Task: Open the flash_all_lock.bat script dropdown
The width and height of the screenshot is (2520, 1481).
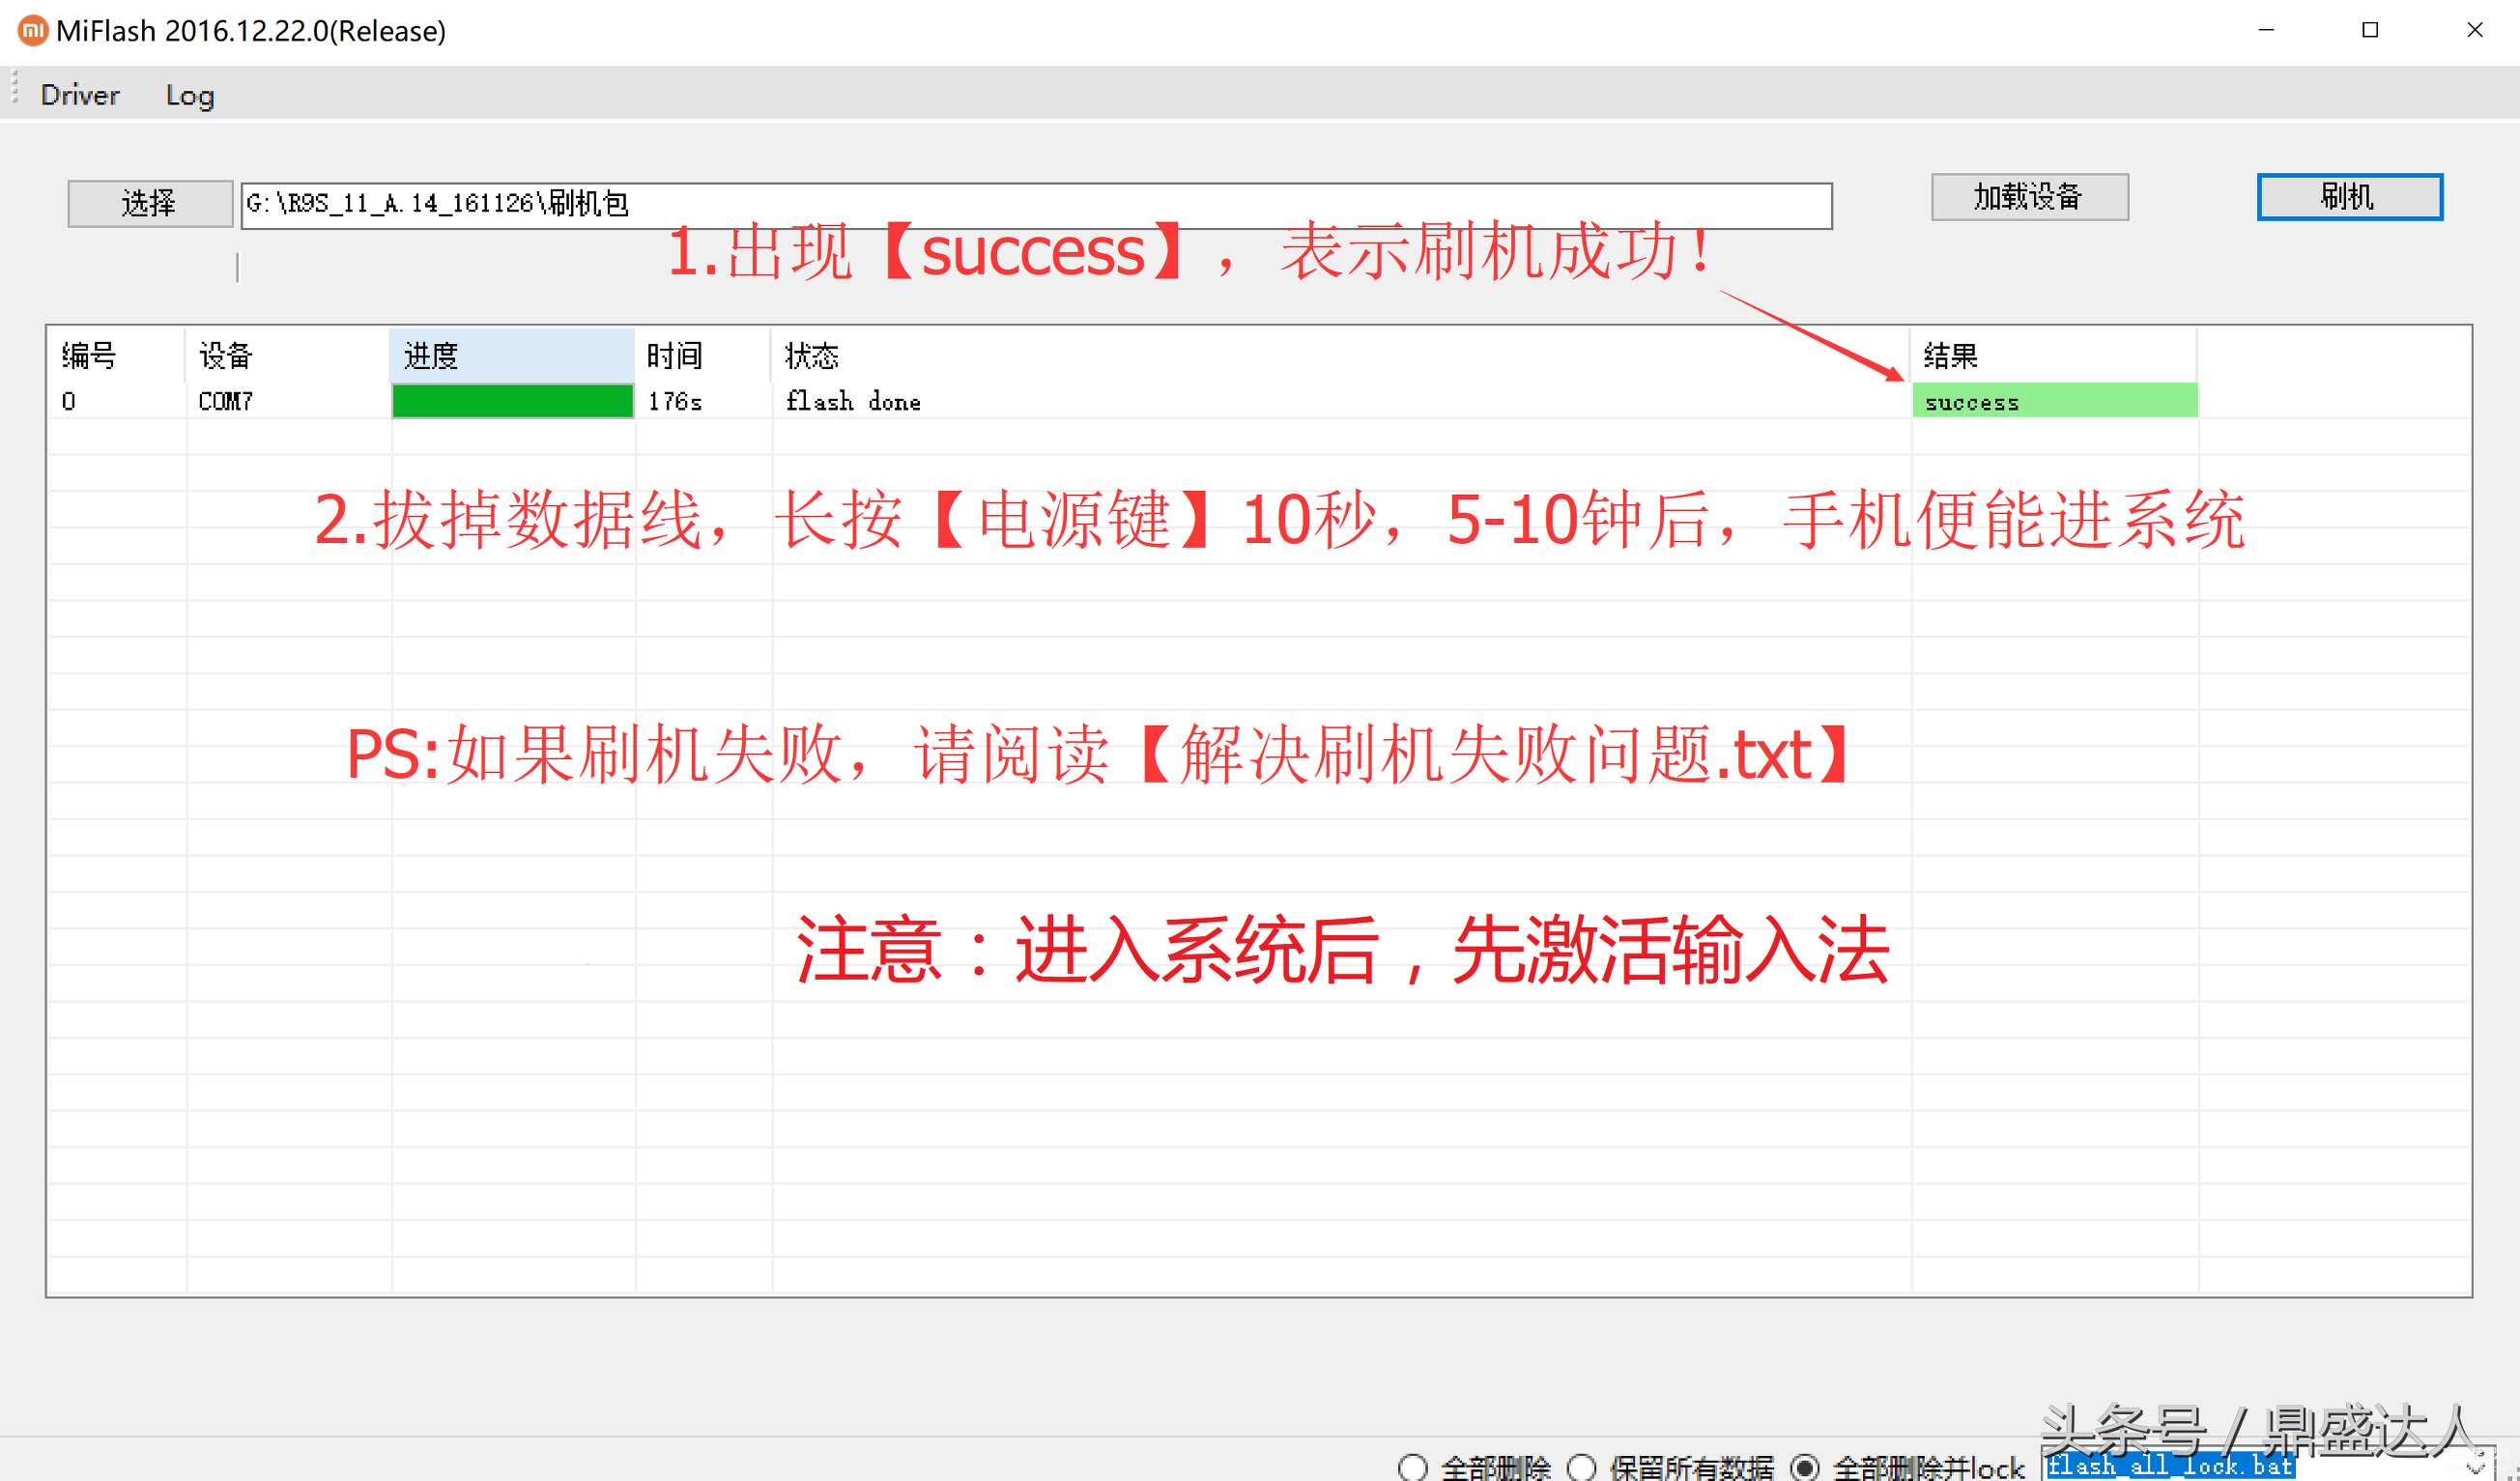Action: (x=2474, y=1466)
